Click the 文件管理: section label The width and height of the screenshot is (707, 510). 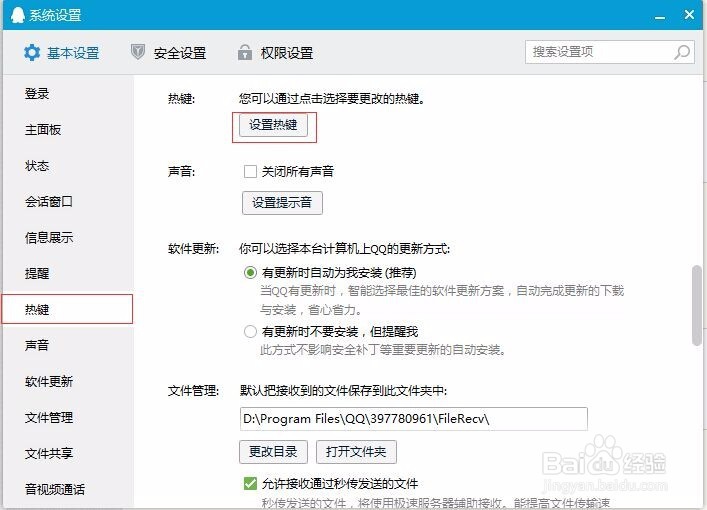[193, 391]
